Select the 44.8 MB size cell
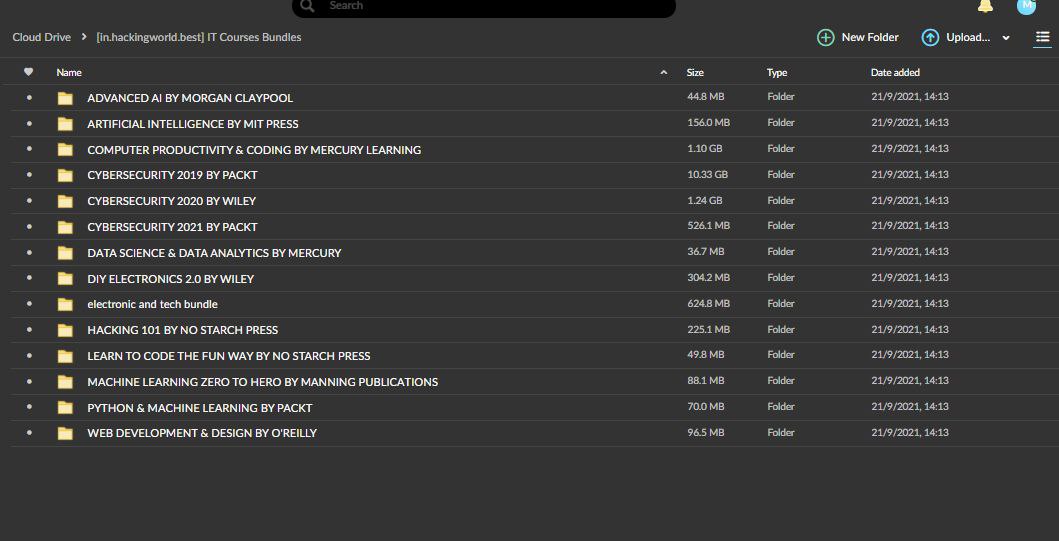This screenshot has width=1059, height=541. (706, 97)
